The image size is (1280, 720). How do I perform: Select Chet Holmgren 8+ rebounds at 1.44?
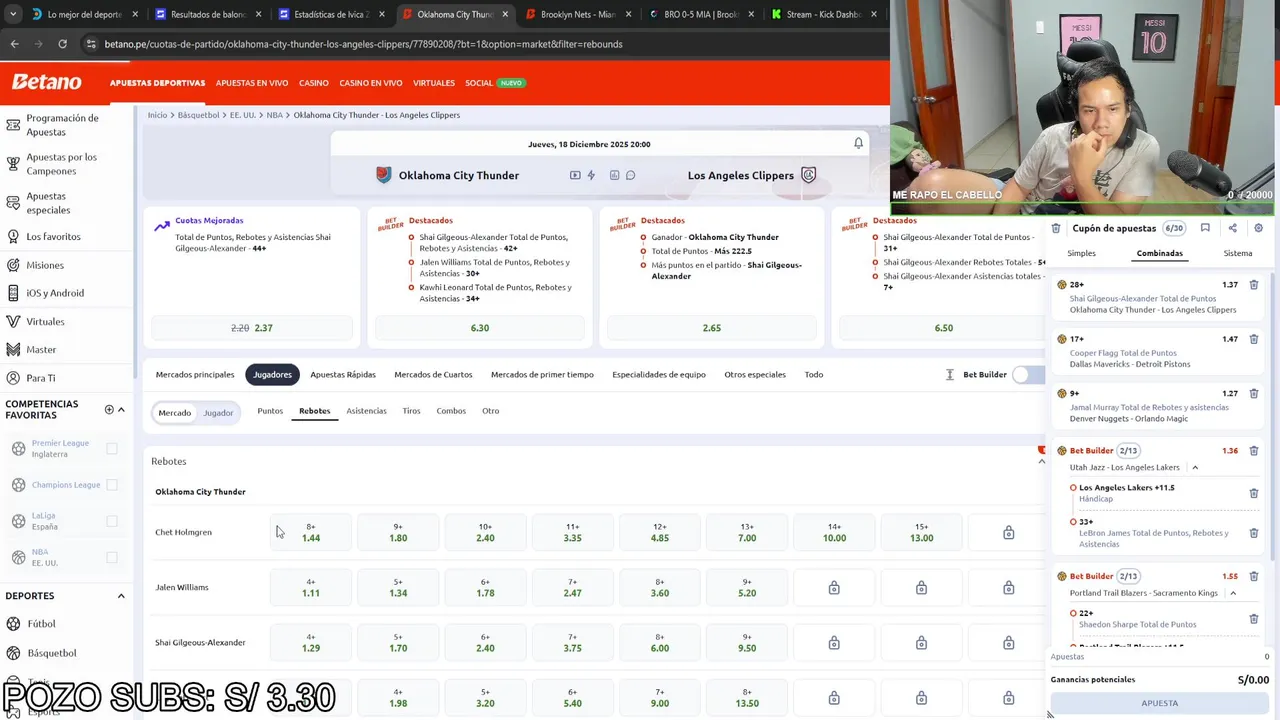[311, 532]
